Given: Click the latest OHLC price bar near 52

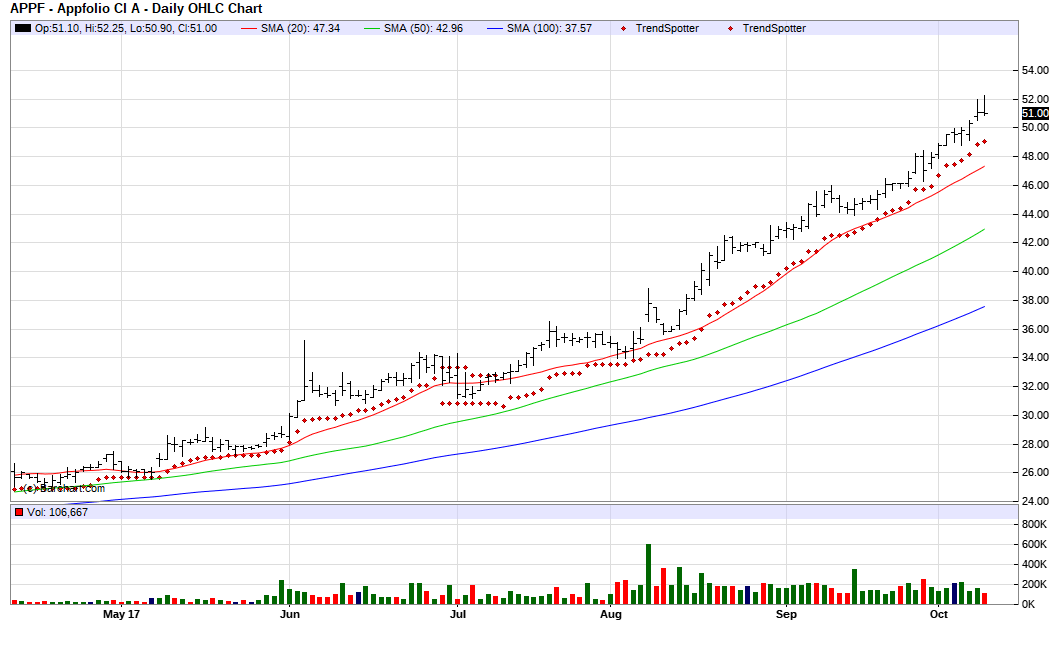Looking at the screenshot, I should [x=984, y=105].
